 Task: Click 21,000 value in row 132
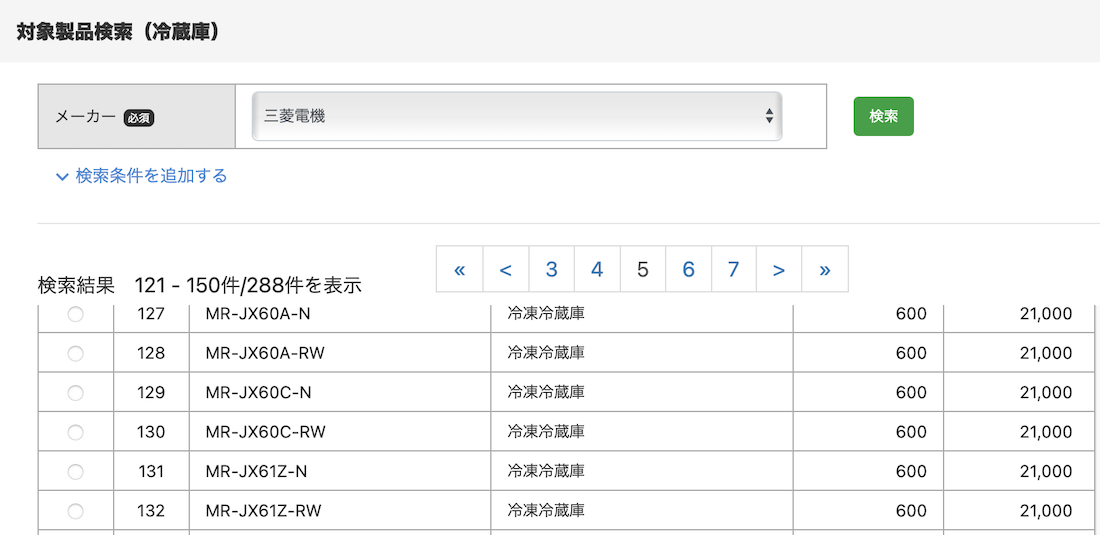pos(1046,510)
